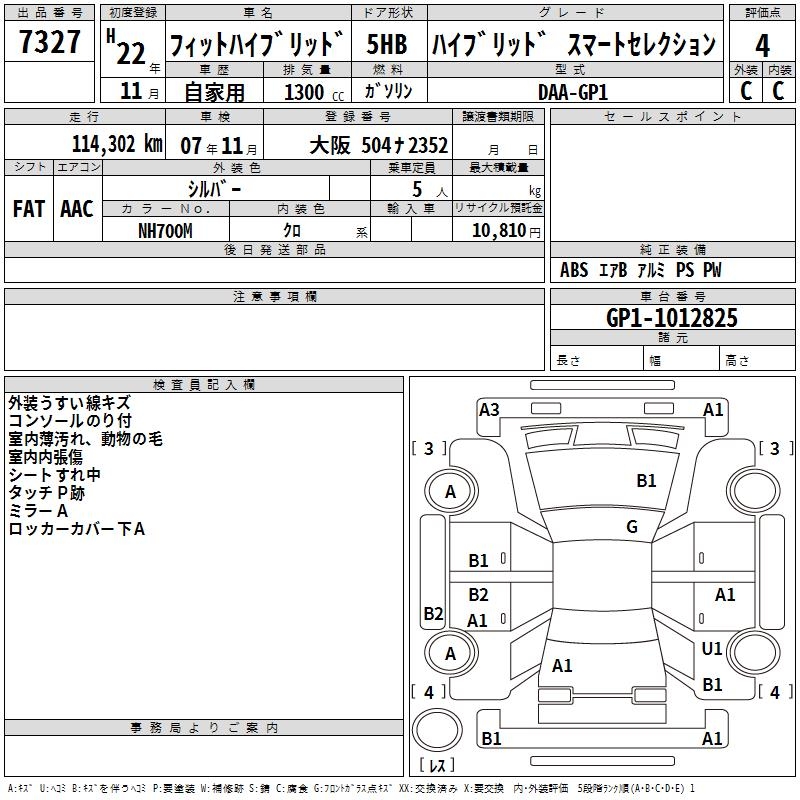Select the U1 mark on the diagram
The width and height of the screenshot is (800, 800).
(x=712, y=648)
